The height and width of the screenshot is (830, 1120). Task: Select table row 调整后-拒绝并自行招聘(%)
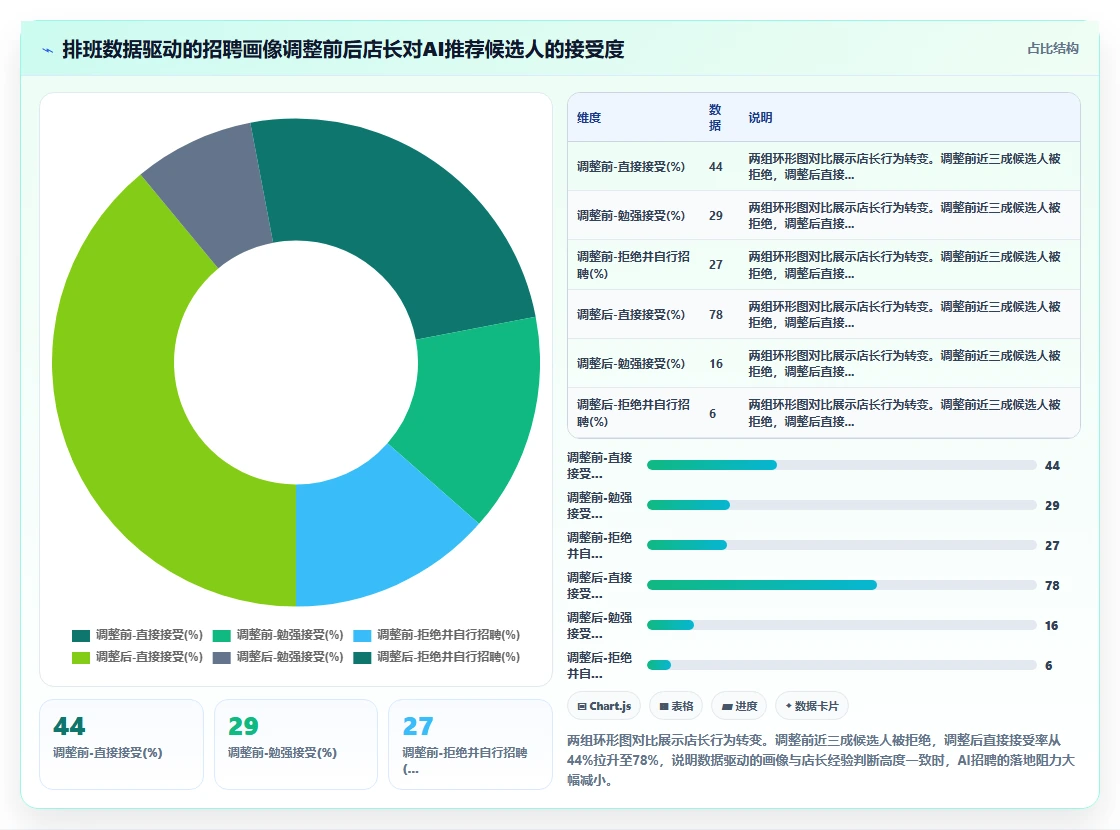coord(824,413)
